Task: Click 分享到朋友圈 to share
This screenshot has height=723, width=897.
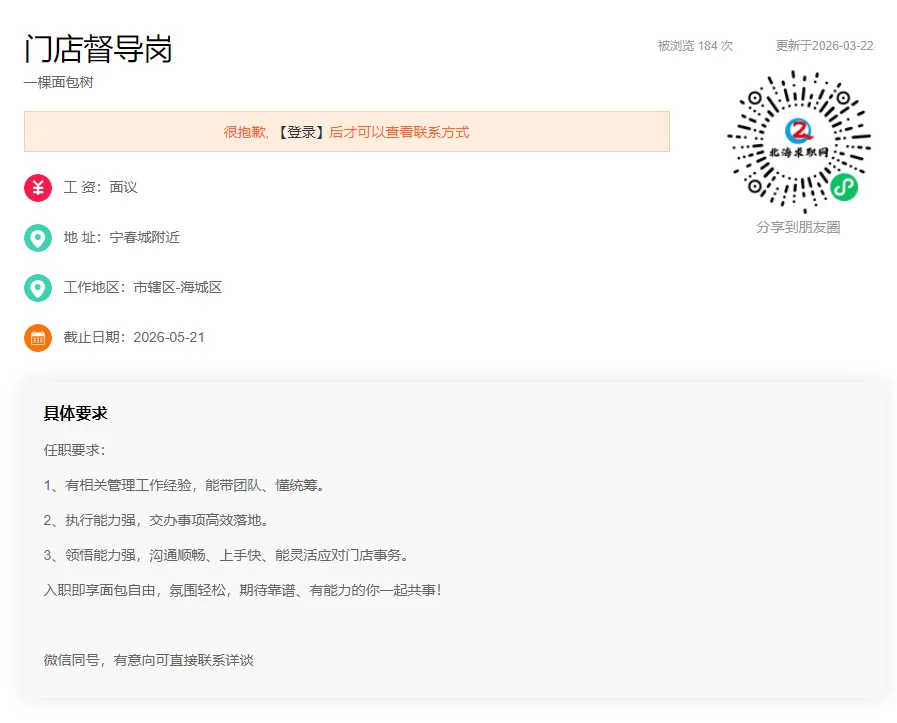Action: pyautogui.click(x=798, y=227)
